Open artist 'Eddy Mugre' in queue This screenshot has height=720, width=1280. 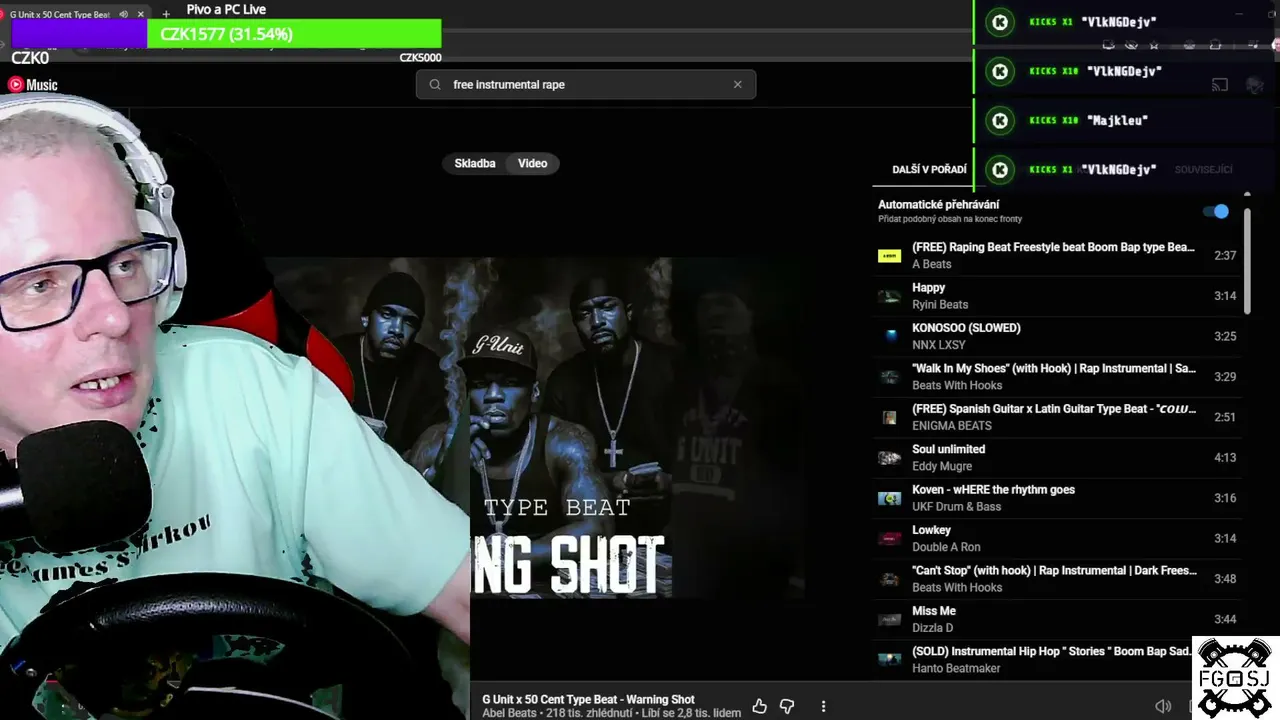[942, 467]
